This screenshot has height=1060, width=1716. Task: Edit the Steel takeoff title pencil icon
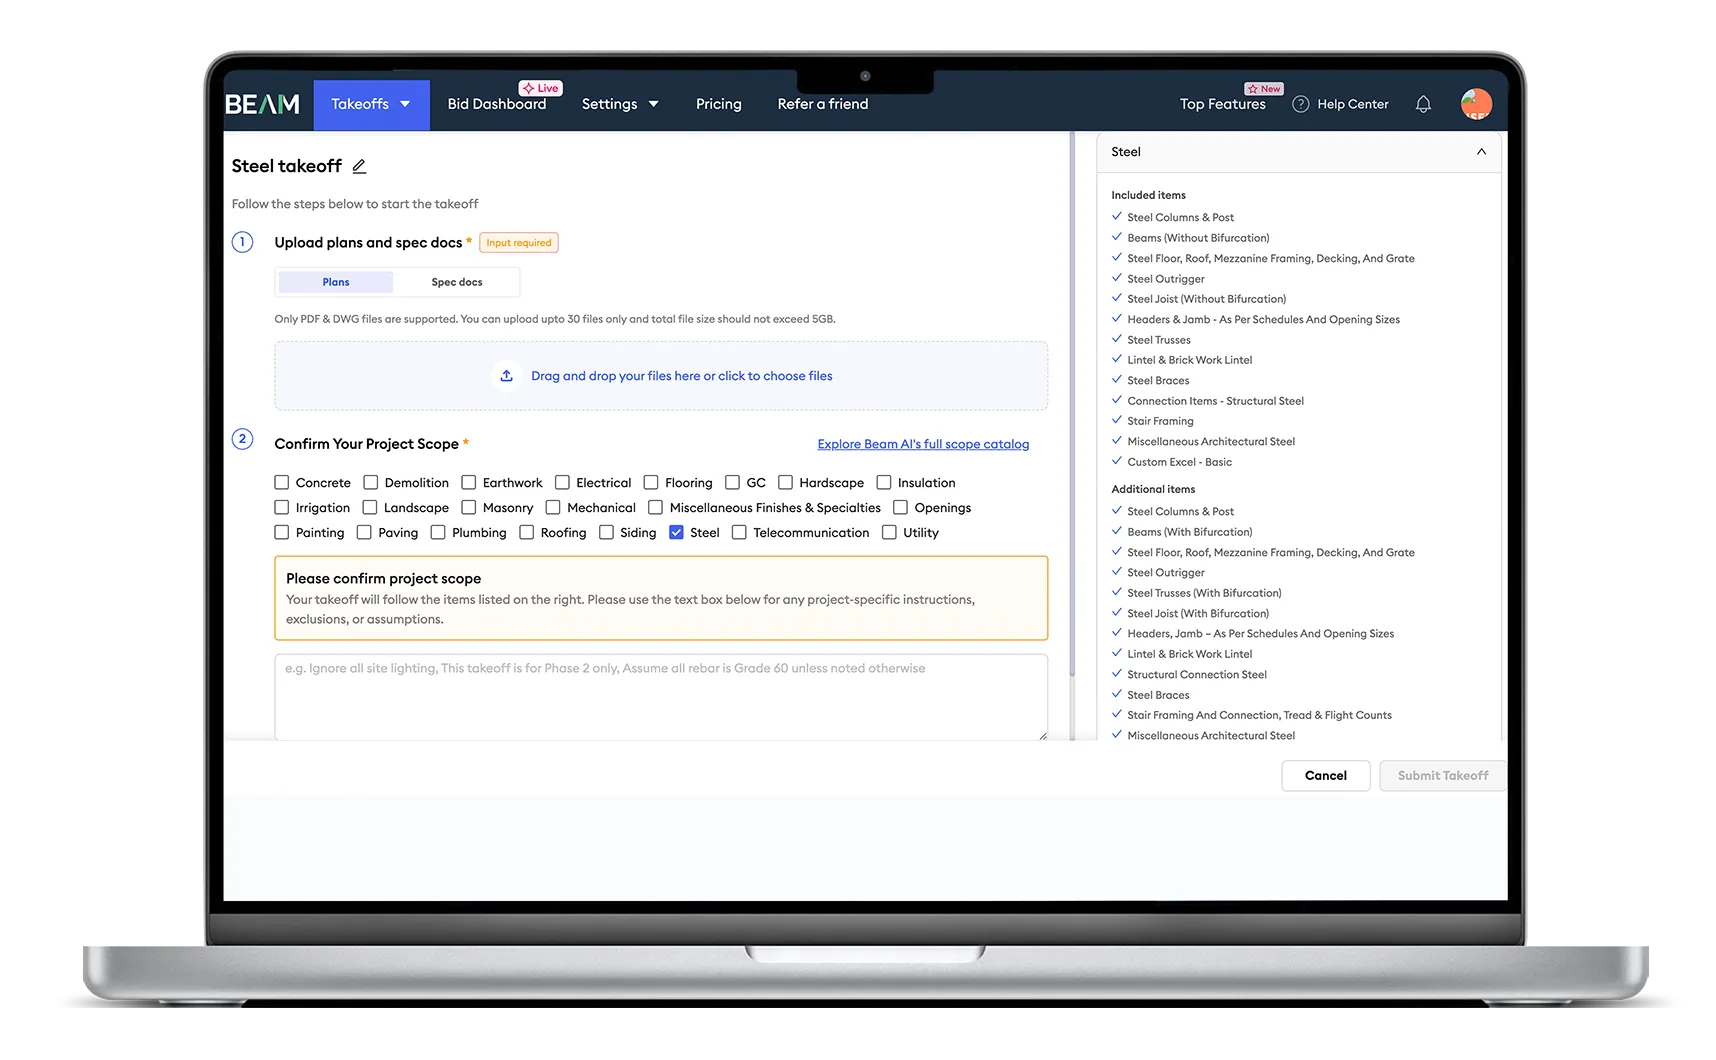[359, 166]
